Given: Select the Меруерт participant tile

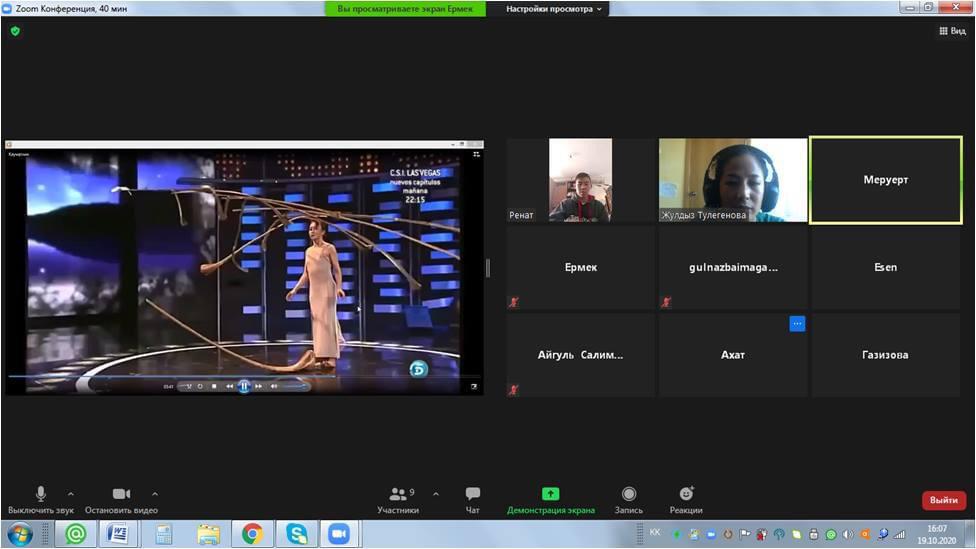Looking at the screenshot, I should [x=886, y=180].
